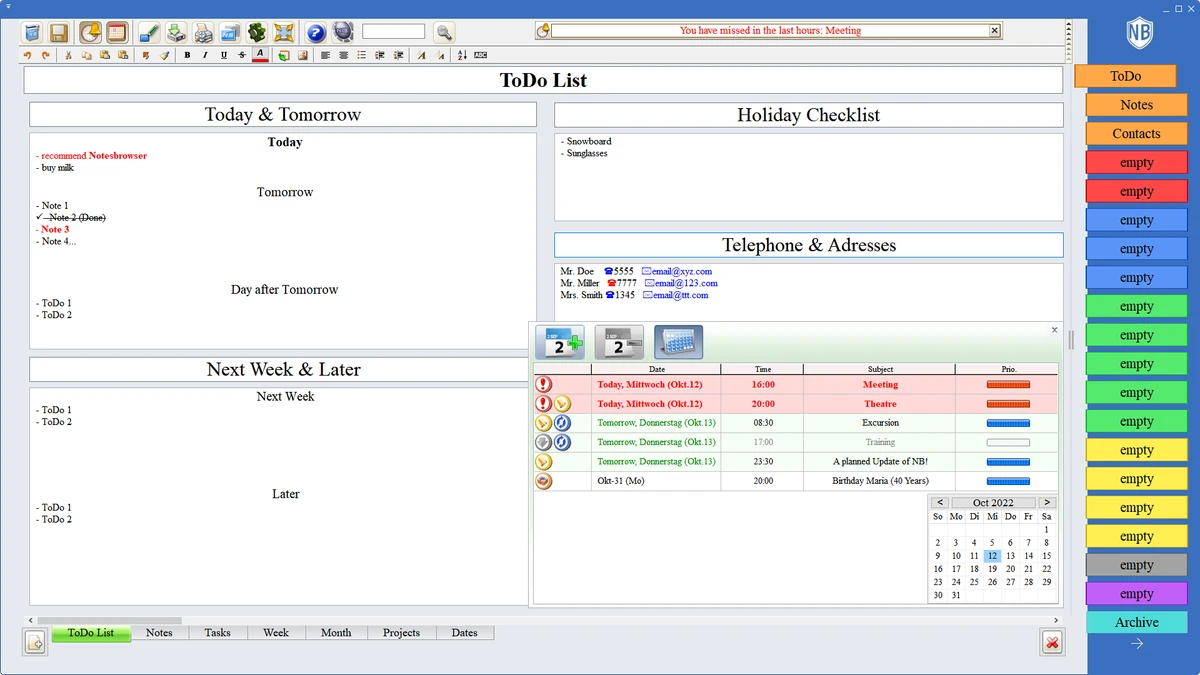This screenshot has width=1200, height=675.
Task: Click the Meeting row priority bar
Action: (1008, 384)
